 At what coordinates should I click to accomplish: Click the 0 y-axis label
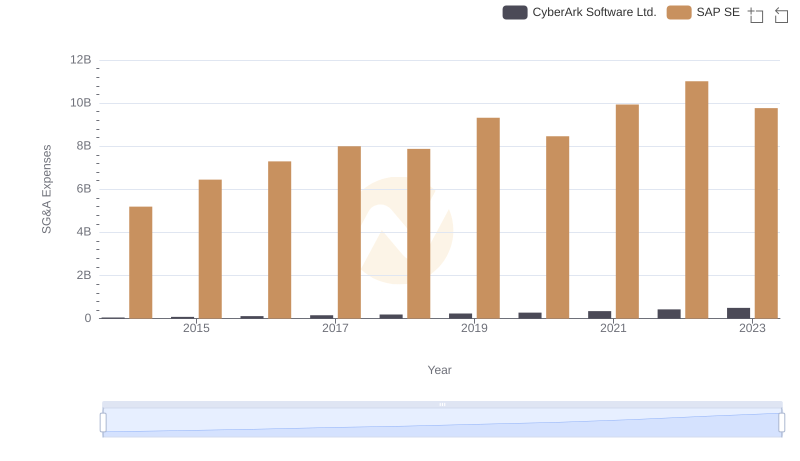tap(88, 318)
